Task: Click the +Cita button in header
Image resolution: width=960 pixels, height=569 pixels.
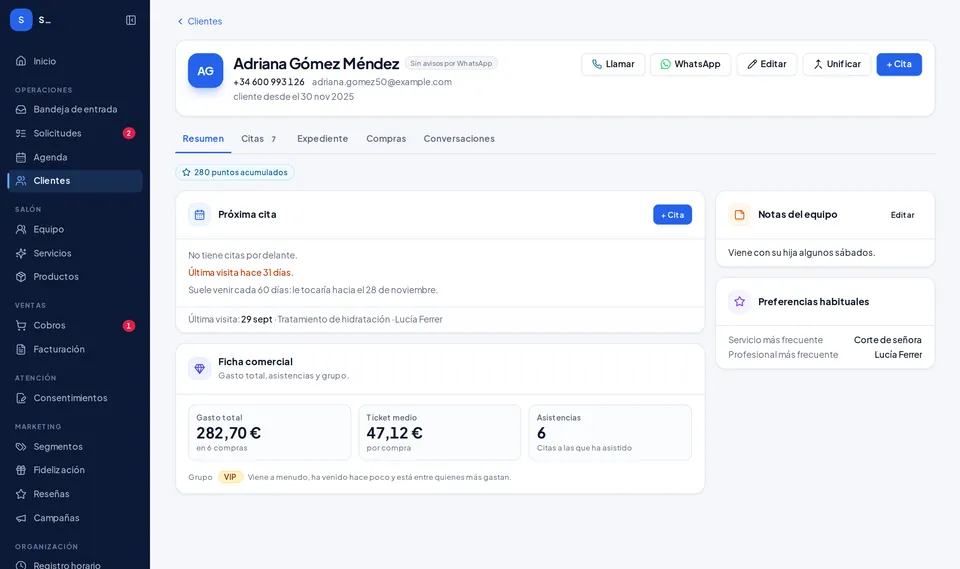Action: [899, 64]
